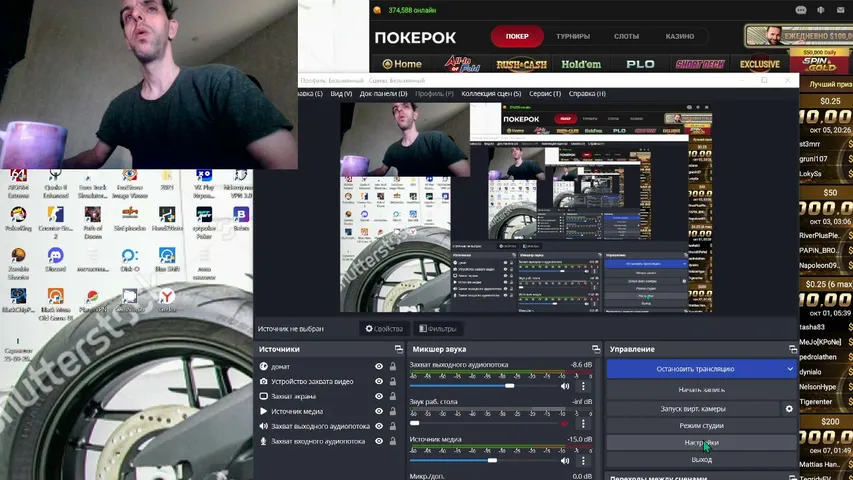Click Начать запись button
Screen dimensions: 853x480
point(701,390)
